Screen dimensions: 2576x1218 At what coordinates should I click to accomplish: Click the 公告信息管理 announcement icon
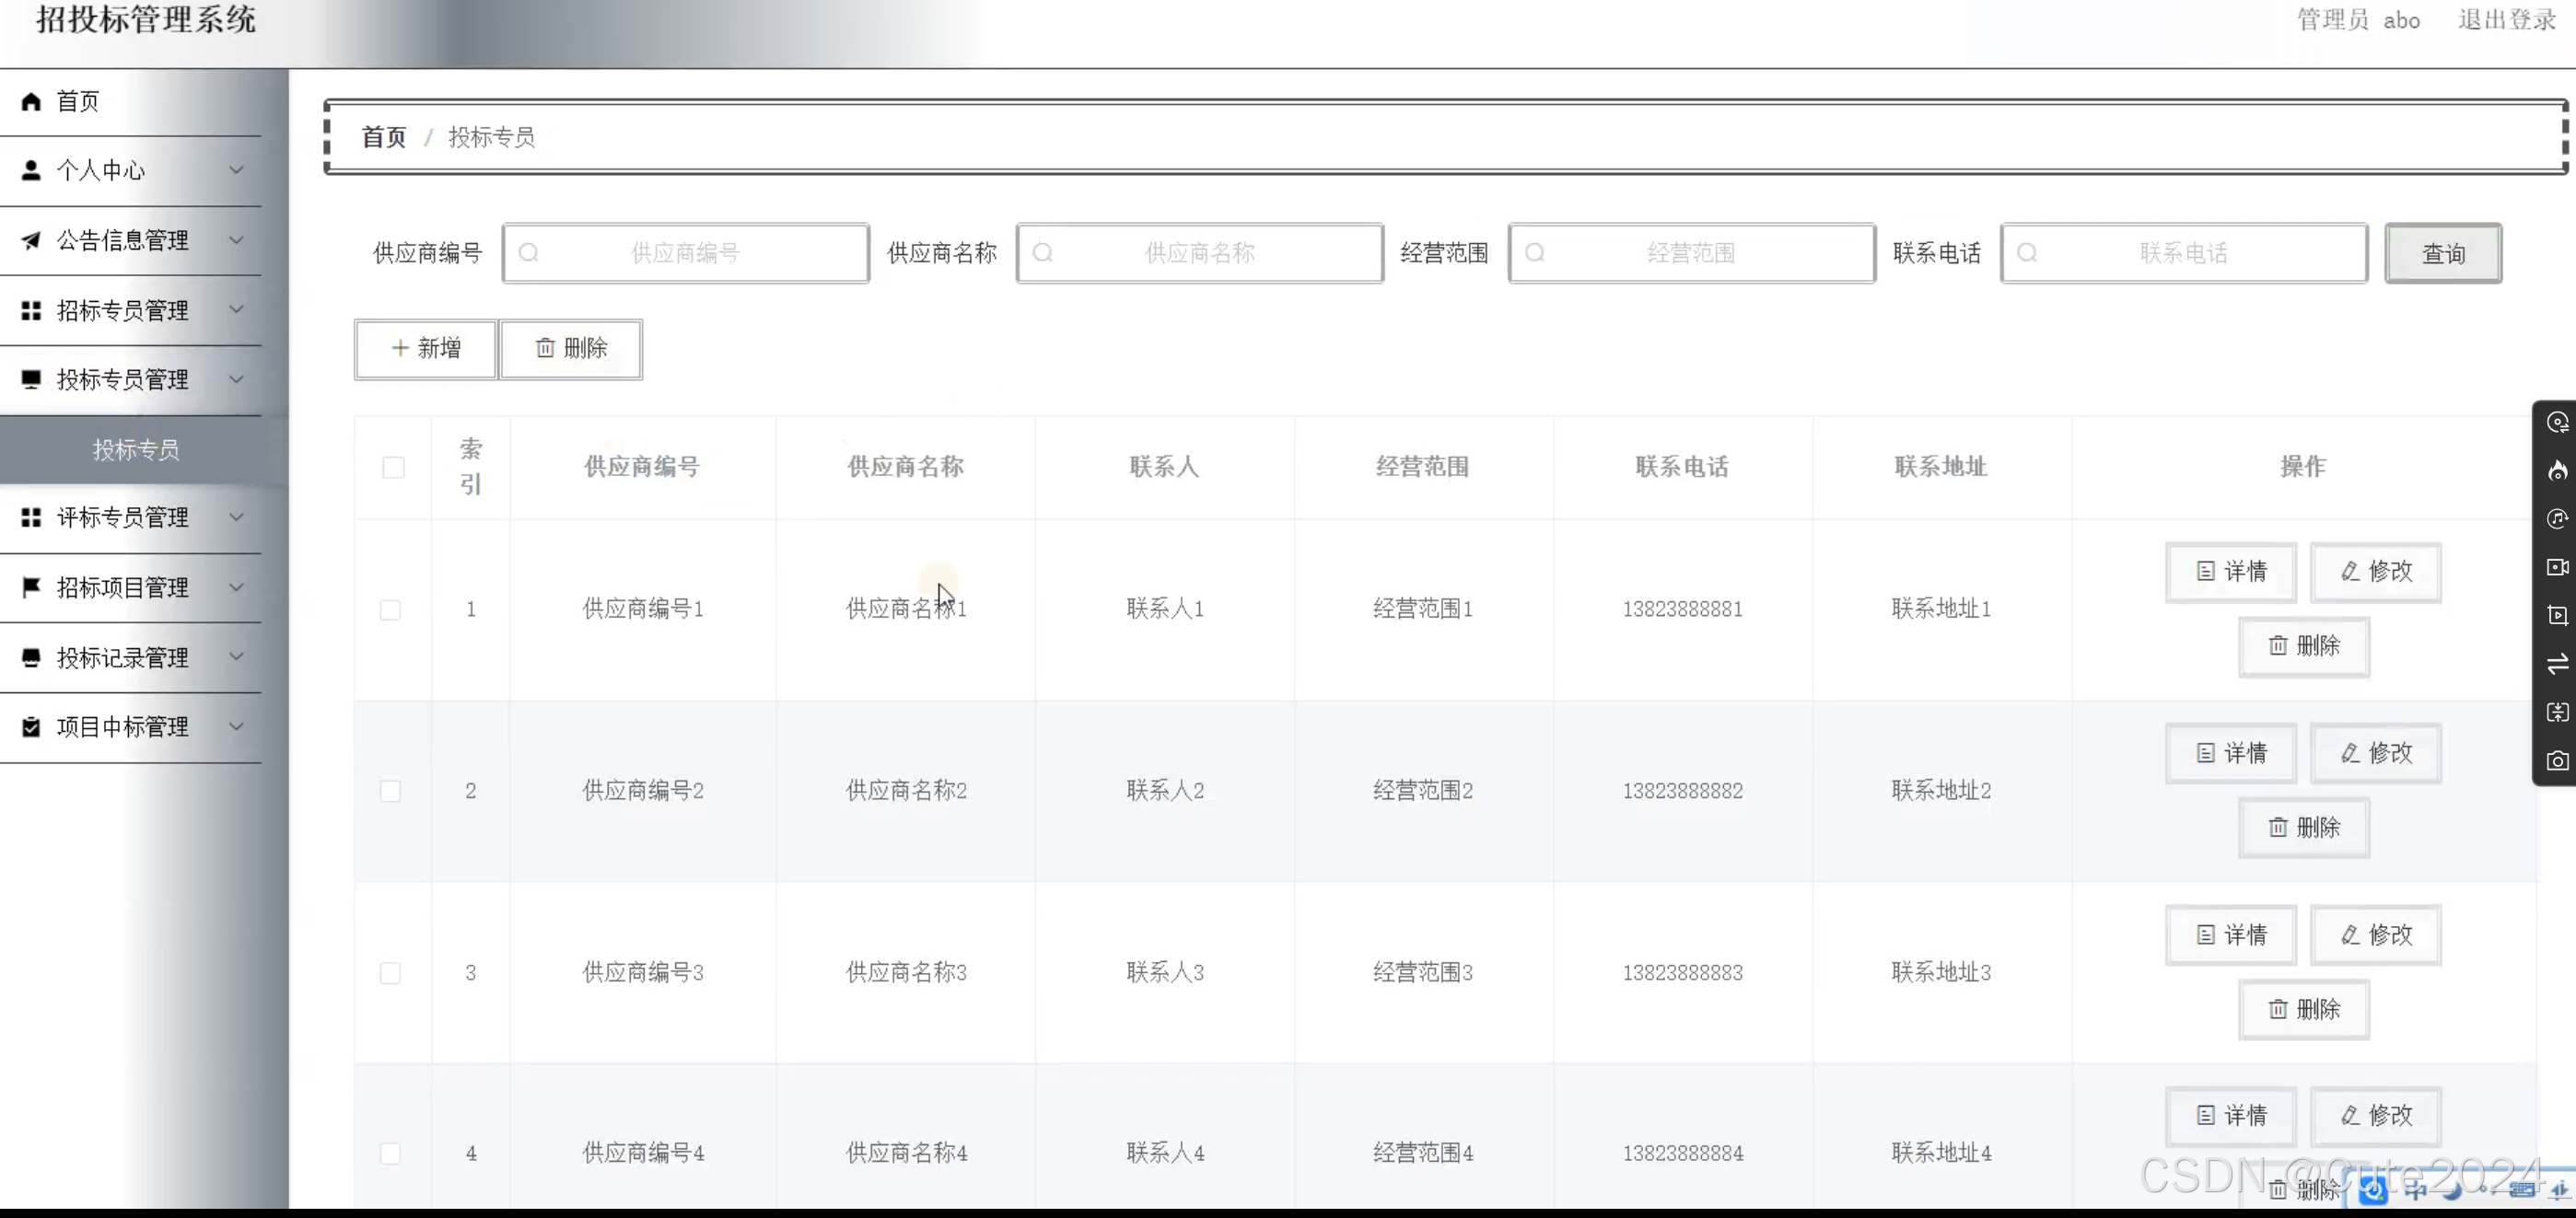(30, 240)
